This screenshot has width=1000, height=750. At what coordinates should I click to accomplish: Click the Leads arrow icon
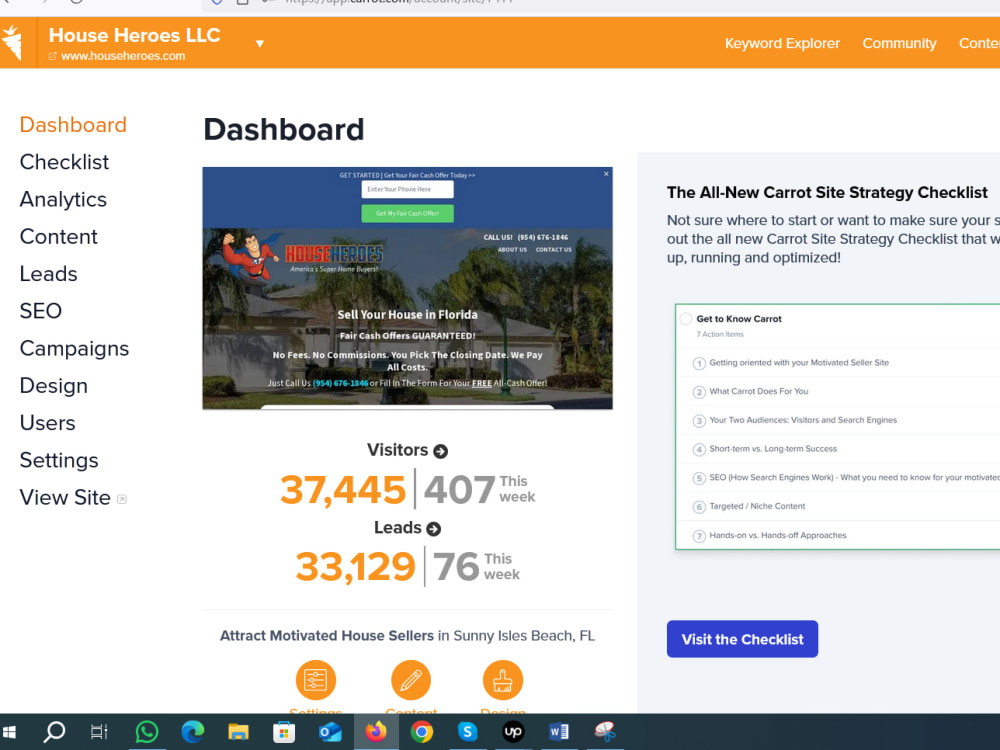coord(434,529)
